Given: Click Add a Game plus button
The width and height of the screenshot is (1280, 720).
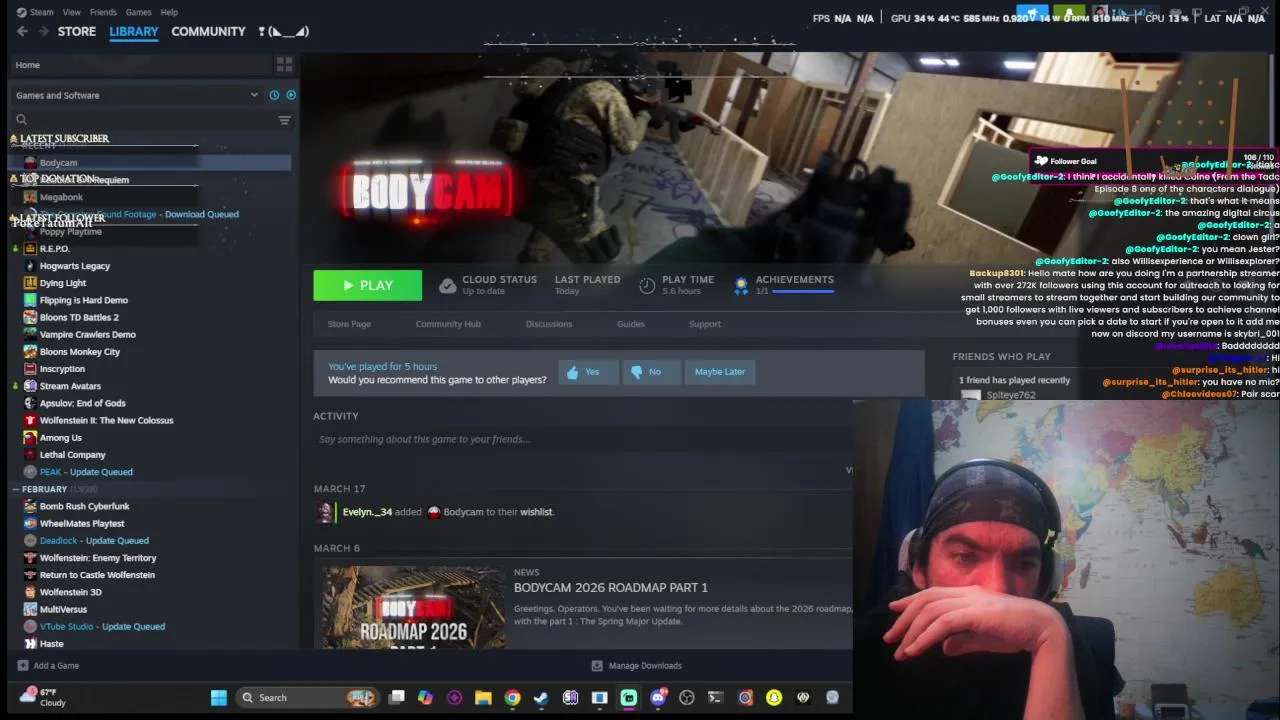Looking at the screenshot, I should tap(22, 666).
